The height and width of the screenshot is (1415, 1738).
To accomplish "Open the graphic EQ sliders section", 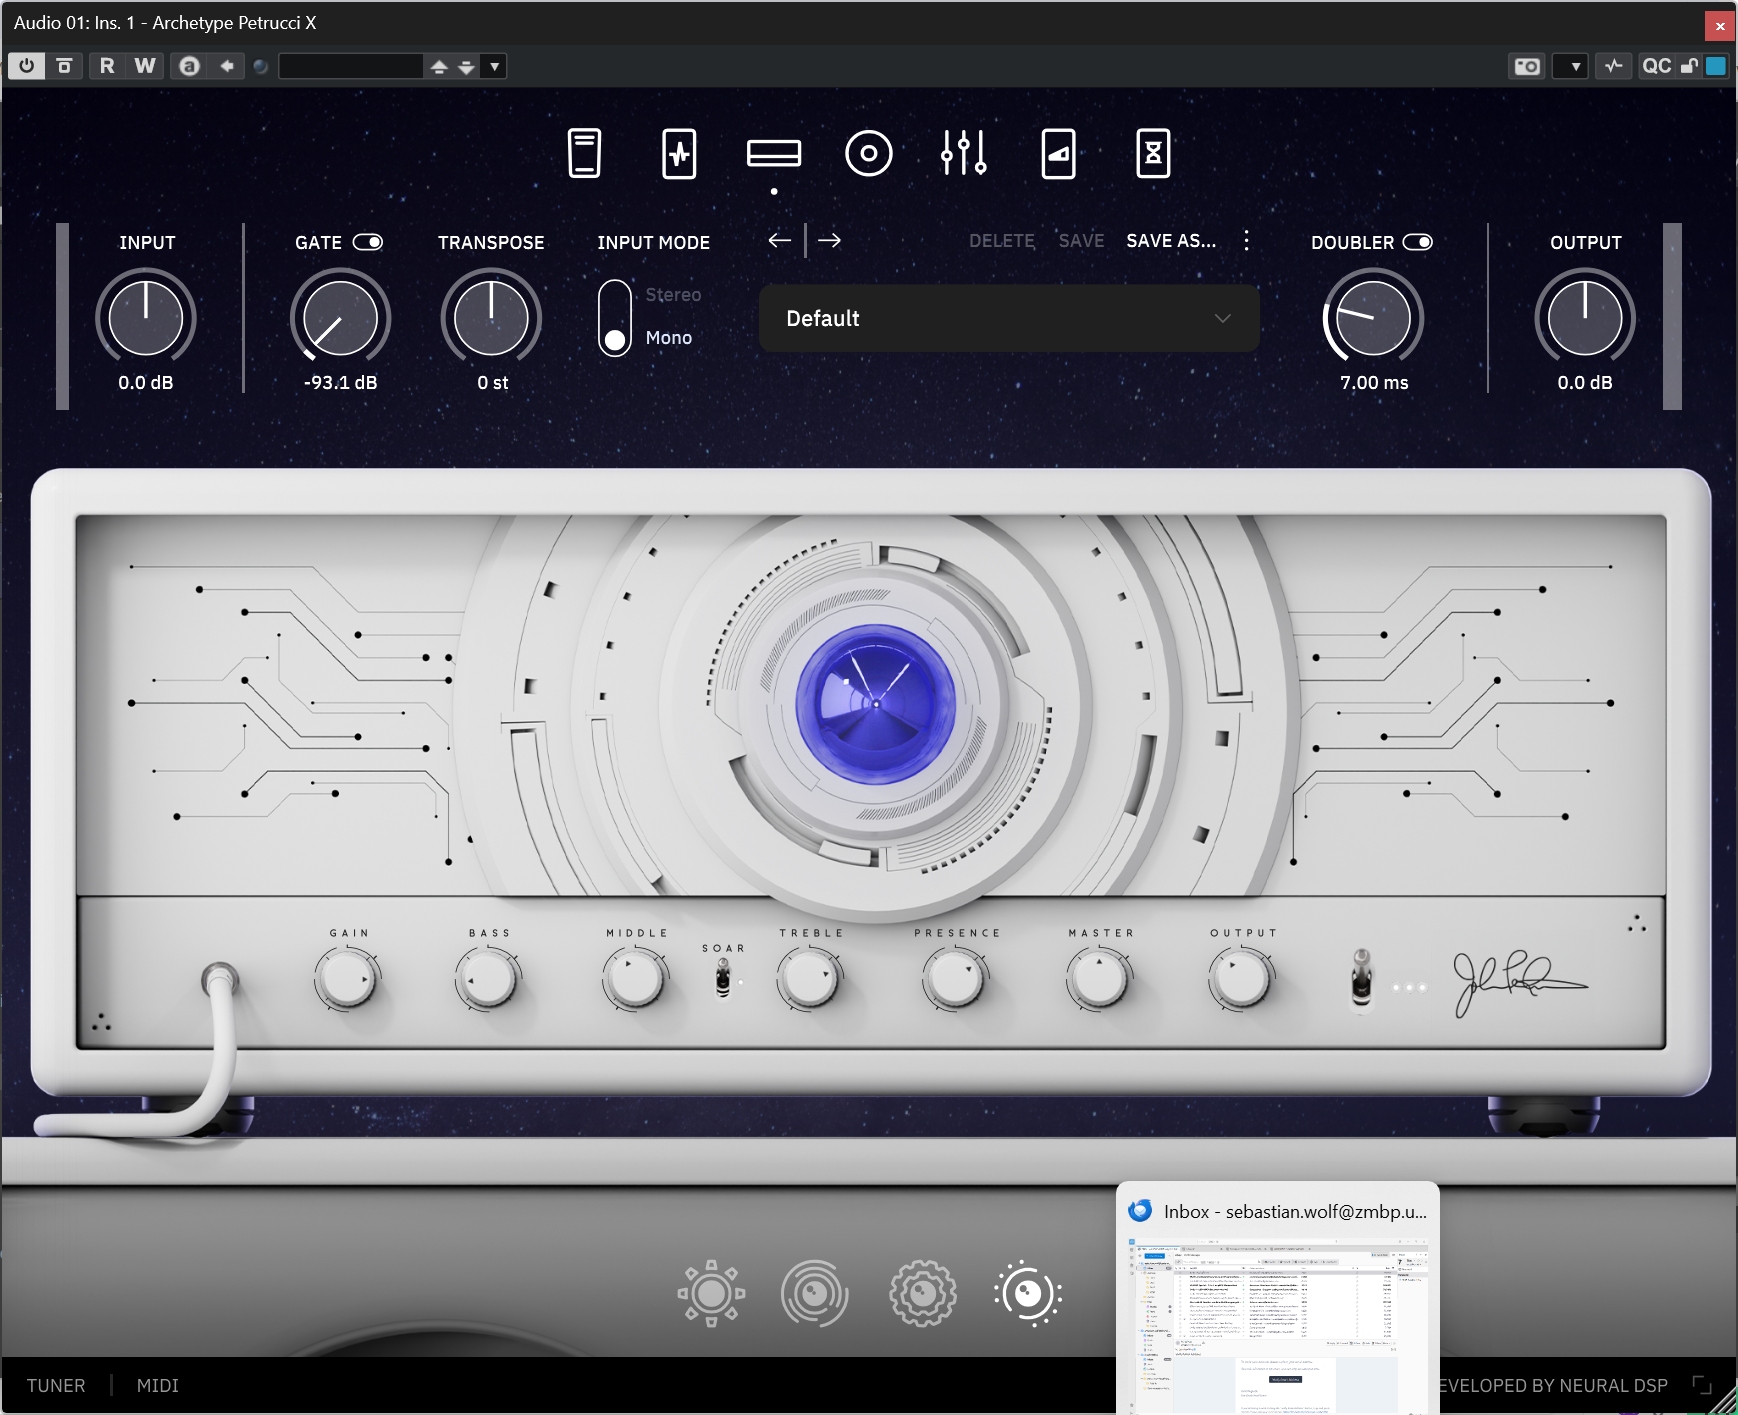I will coord(964,153).
